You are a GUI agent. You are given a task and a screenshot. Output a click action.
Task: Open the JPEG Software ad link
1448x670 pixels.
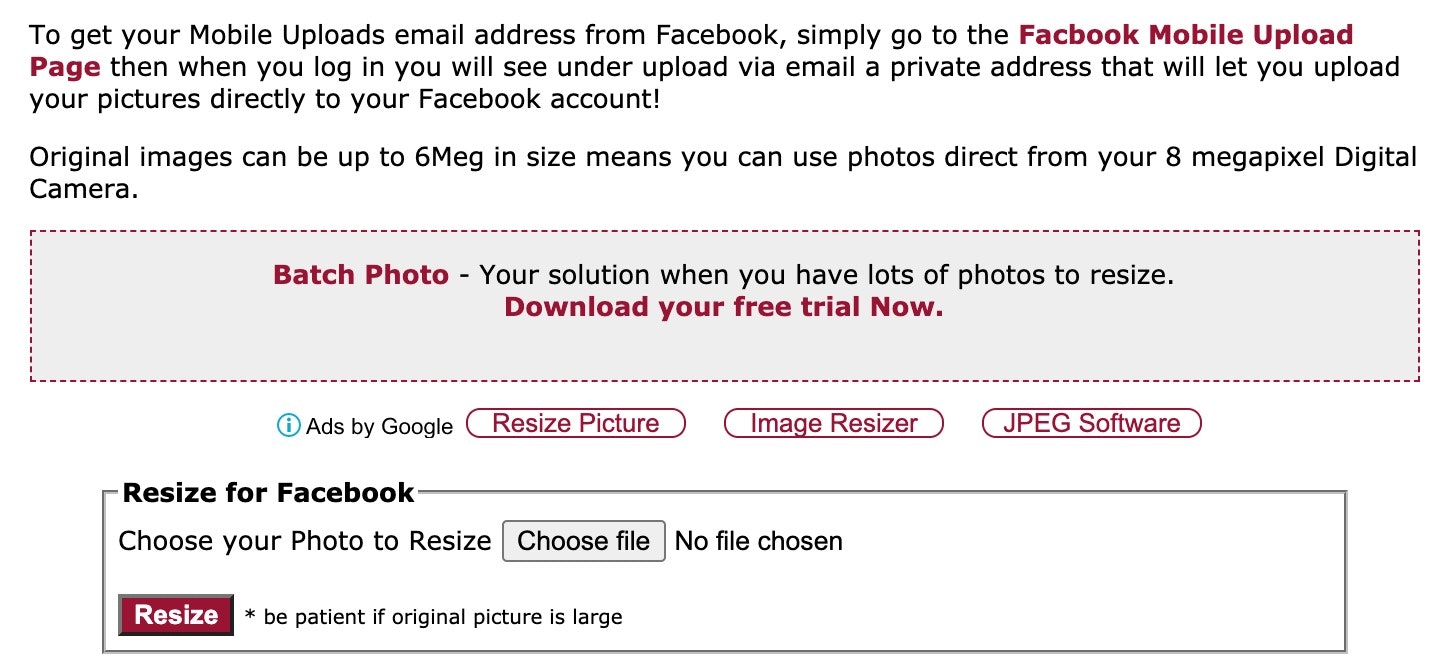point(1091,423)
